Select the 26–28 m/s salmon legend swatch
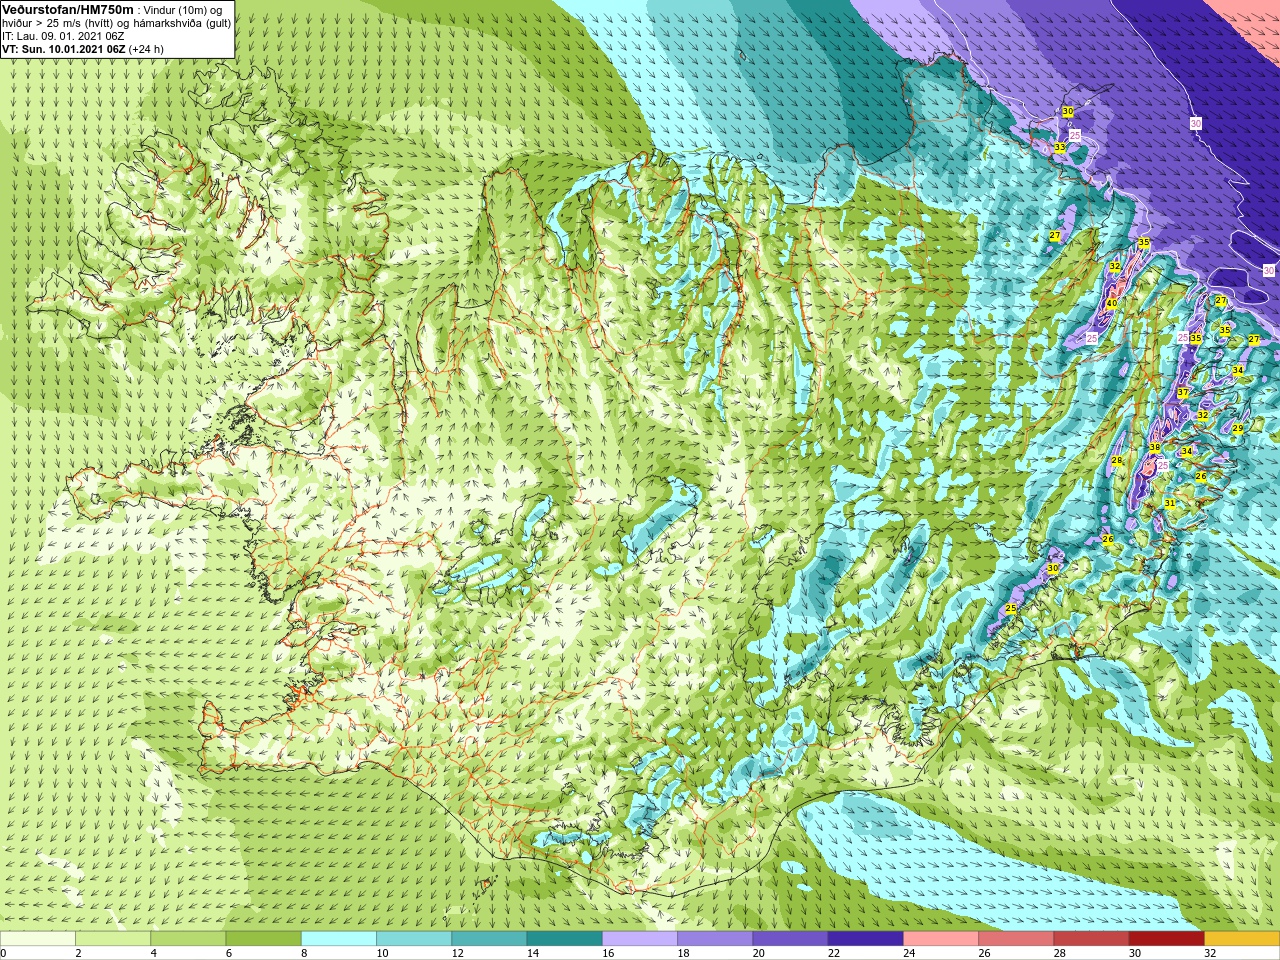Viewport: 1280px width, 960px height. tap(1016, 939)
